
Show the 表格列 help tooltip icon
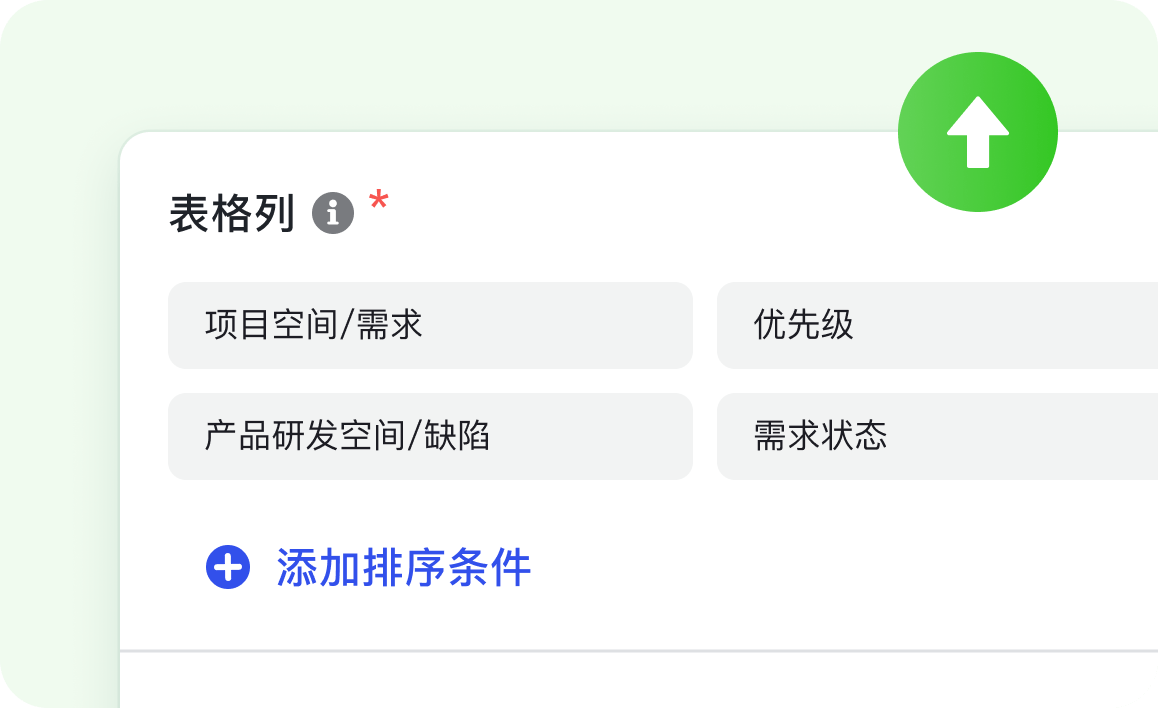click(333, 213)
